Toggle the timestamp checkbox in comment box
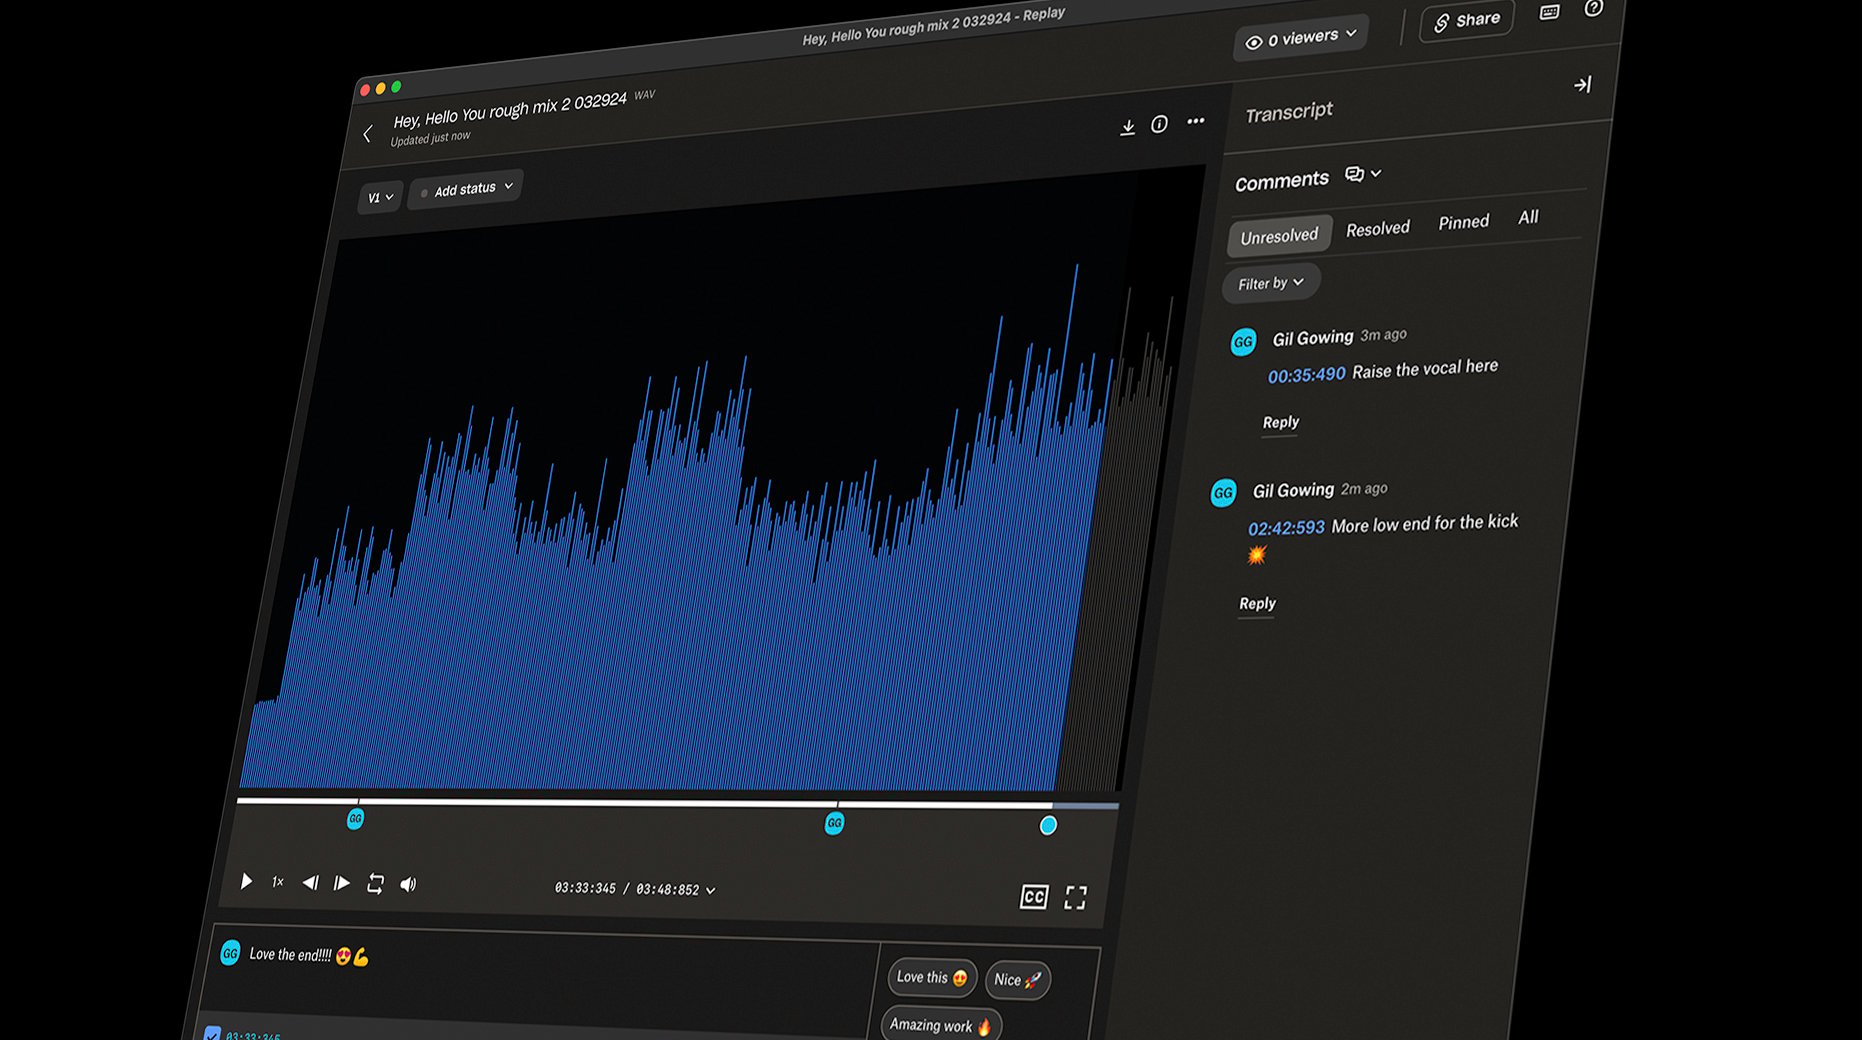This screenshot has height=1040, width=1862. tap(212, 1033)
